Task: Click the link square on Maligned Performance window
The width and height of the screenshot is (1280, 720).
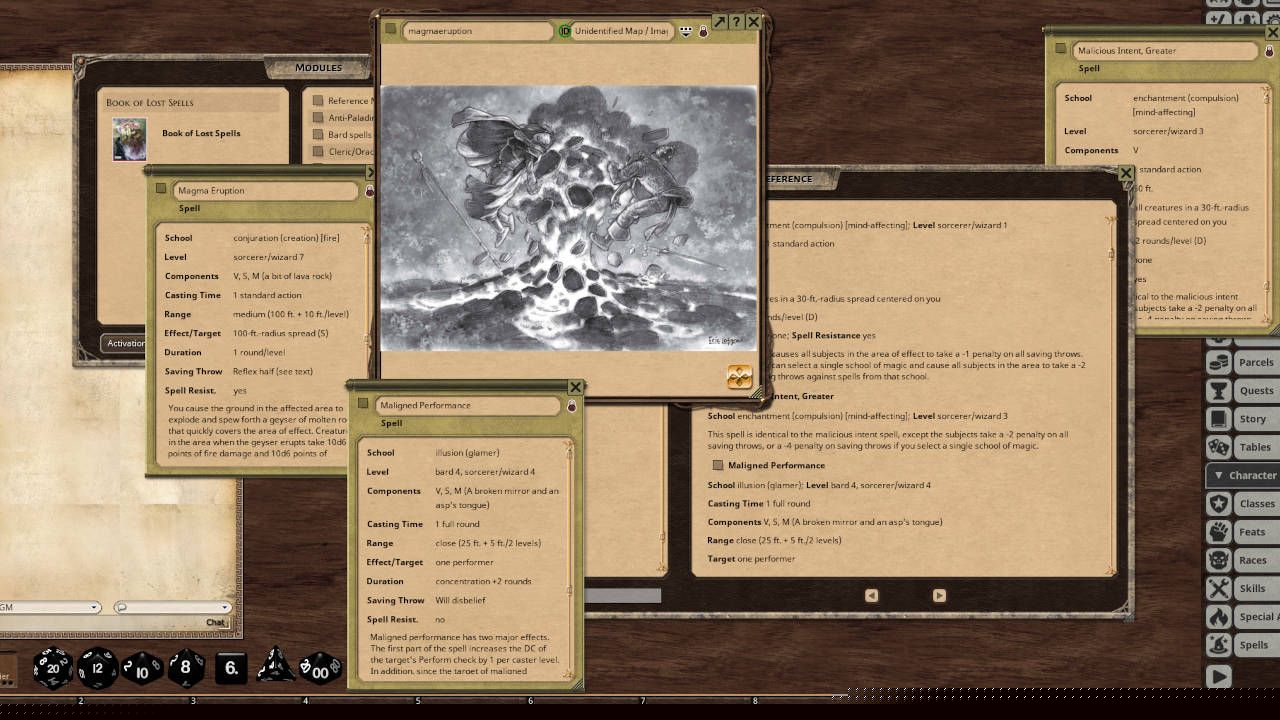Action: tap(363, 403)
